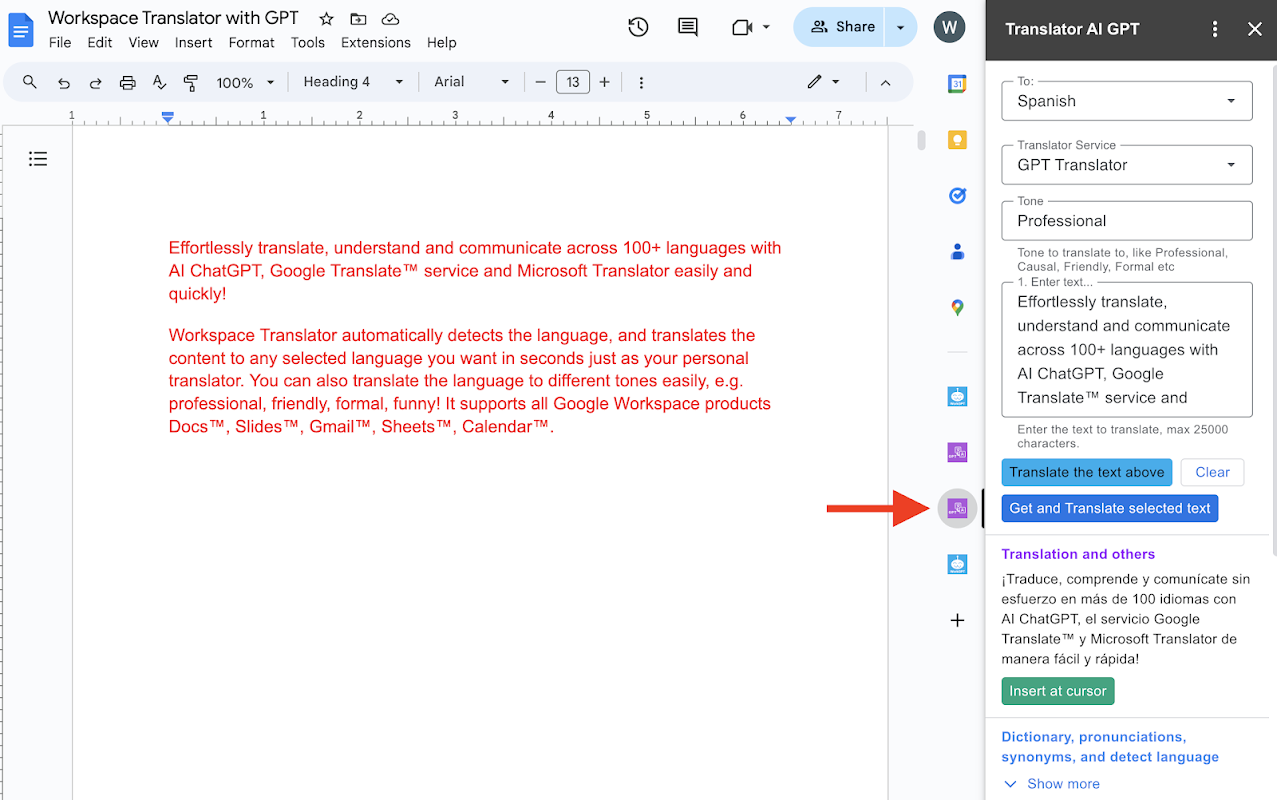This screenshot has width=1277, height=800.
Task: Close the Translator AI GPT panel
Action: coord(1255,29)
